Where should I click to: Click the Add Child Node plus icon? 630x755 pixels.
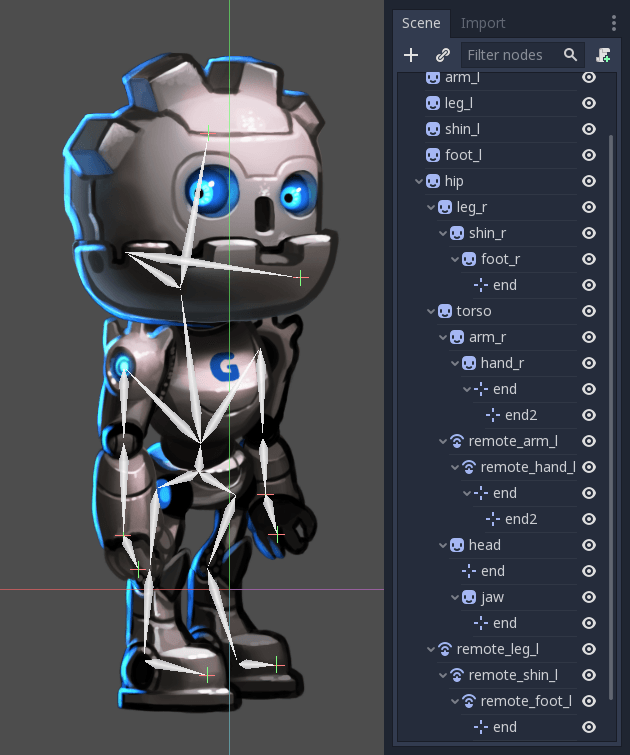(411, 55)
